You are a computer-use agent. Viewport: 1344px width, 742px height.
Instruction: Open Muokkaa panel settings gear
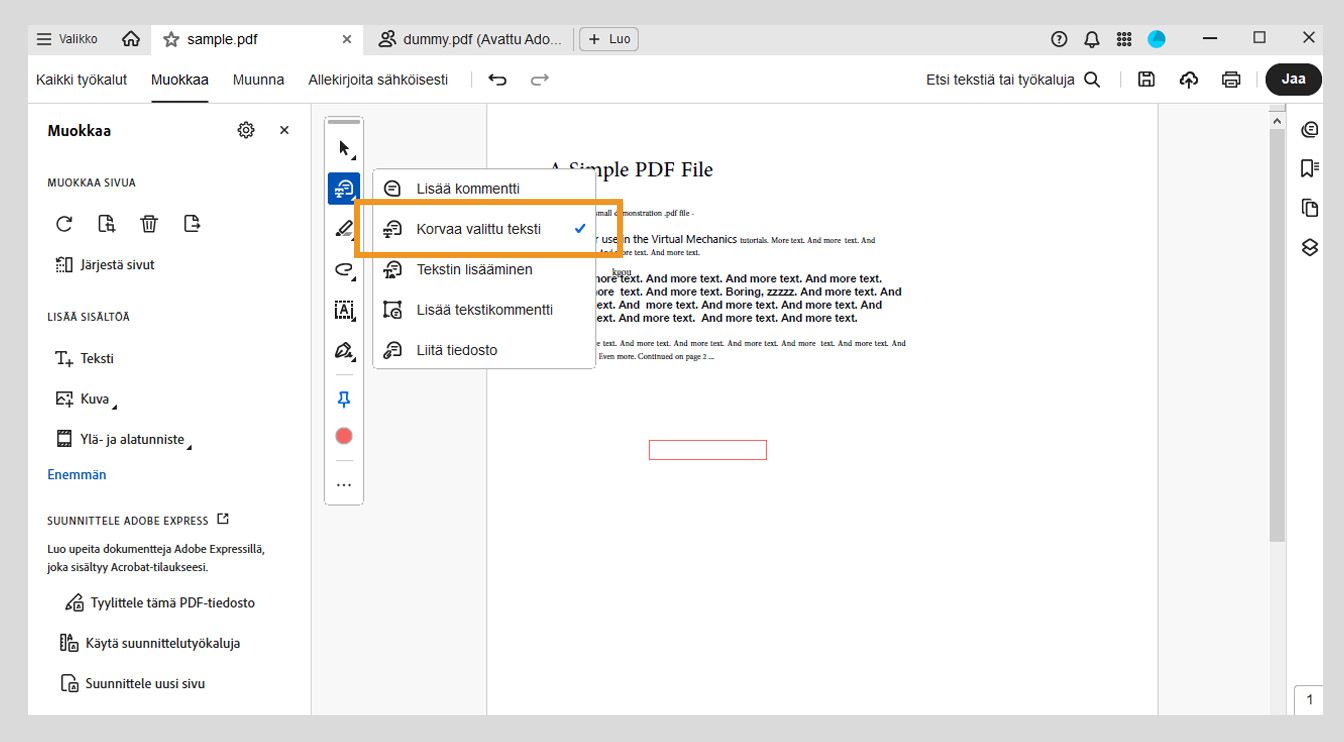[x=246, y=130]
